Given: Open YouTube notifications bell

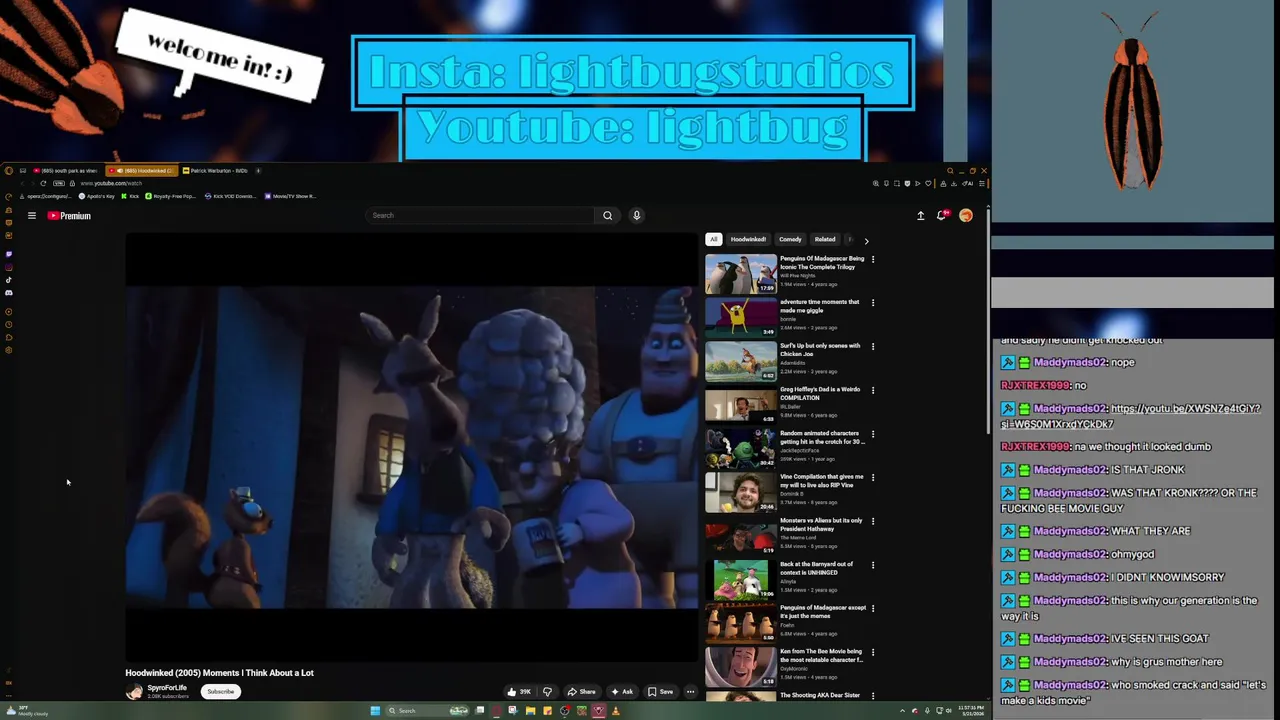Looking at the screenshot, I should (x=941, y=215).
